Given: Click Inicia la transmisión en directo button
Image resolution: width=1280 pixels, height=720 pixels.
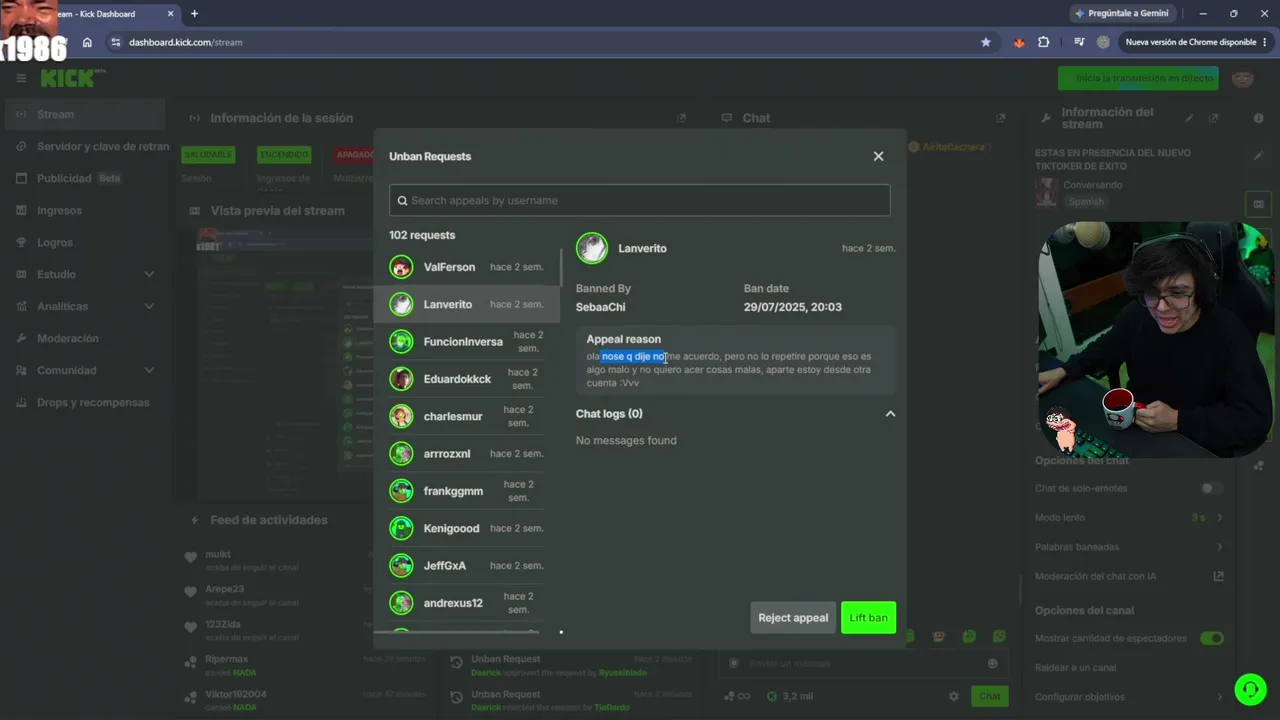Looking at the screenshot, I should pos(1138,78).
